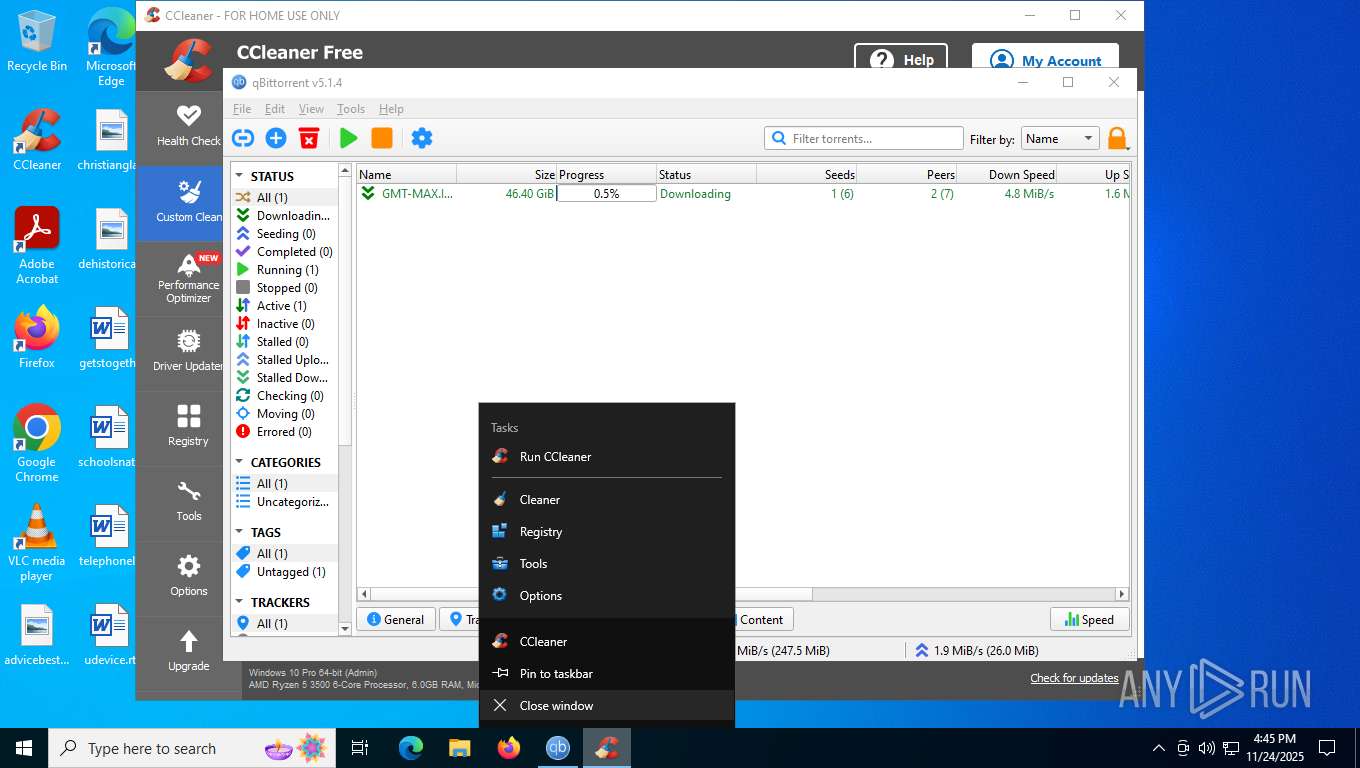Open the Help menu in qBittorrent

tap(391, 109)
